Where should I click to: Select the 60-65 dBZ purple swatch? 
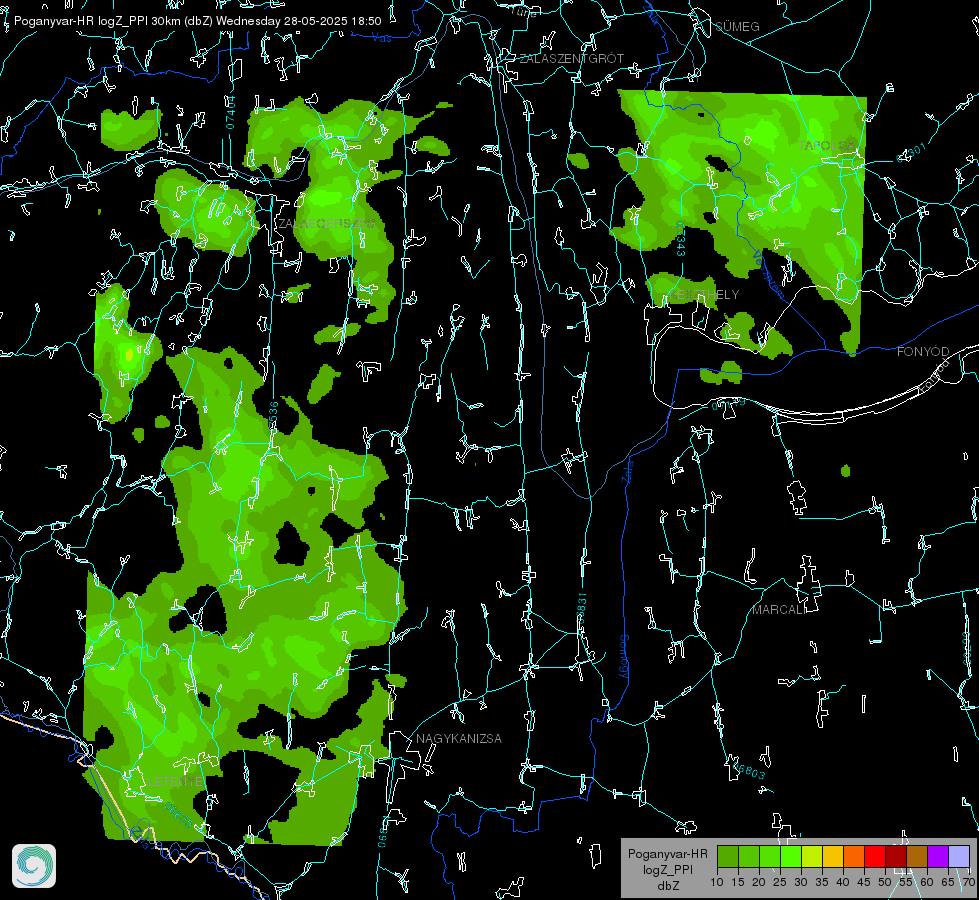(x=938, y=857)
